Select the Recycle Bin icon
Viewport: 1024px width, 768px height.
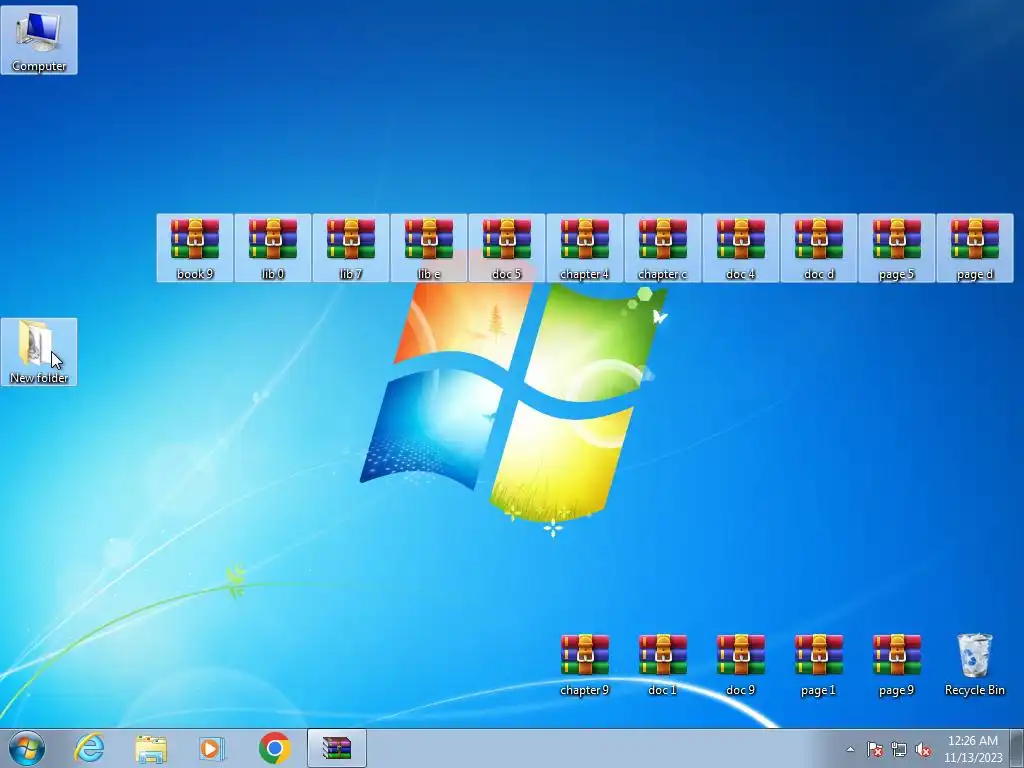click(x=974, y=664)
